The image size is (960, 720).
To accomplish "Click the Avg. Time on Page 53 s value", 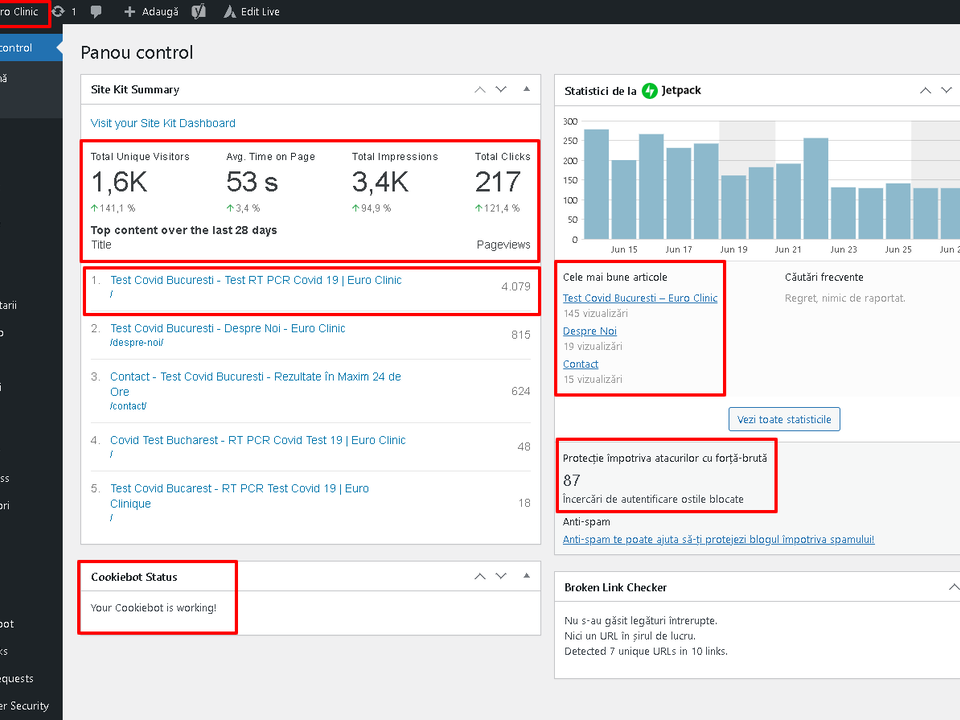I will (252, 182).
